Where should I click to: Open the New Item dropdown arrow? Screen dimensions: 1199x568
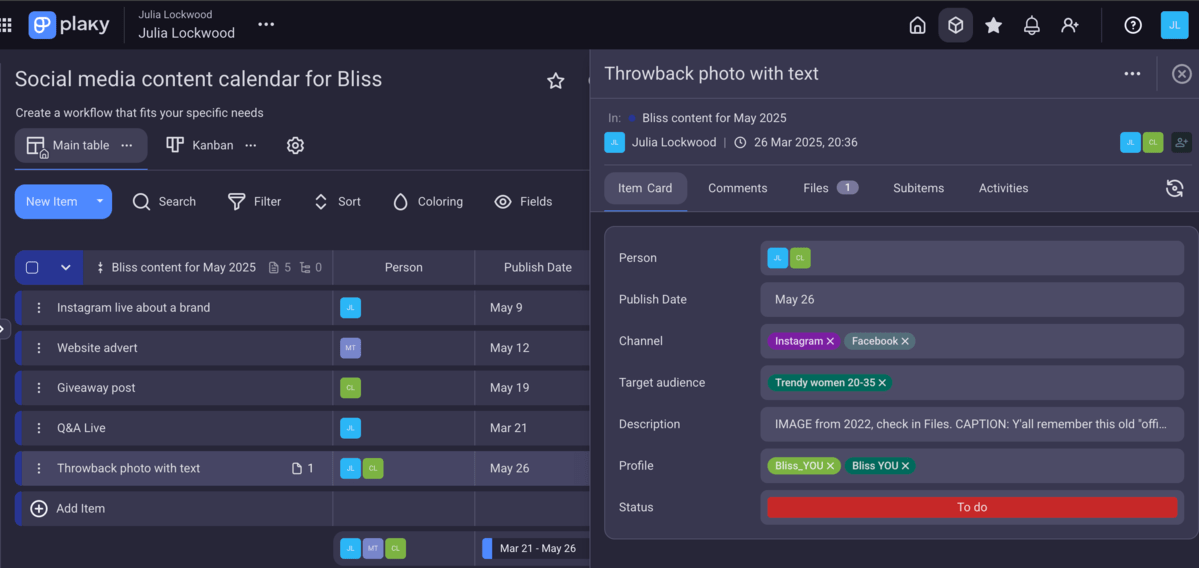click(x=99, y=201)
